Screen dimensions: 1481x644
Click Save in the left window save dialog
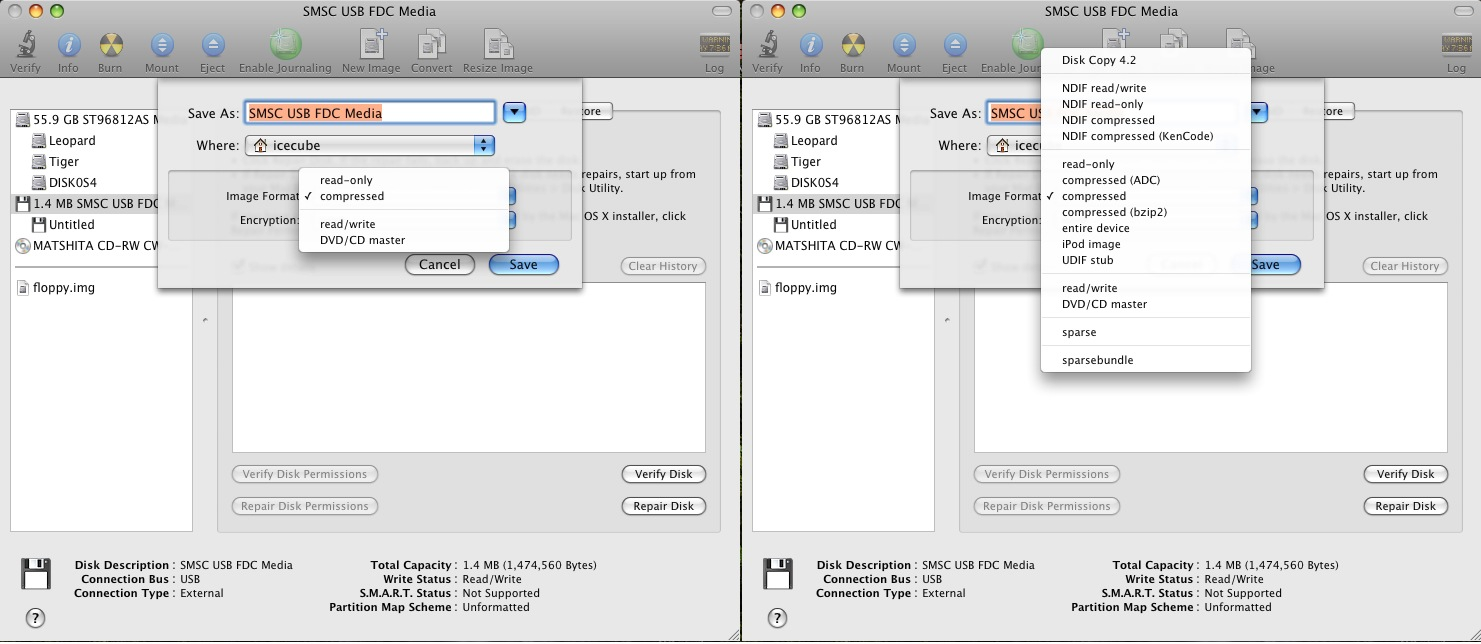pos(523,265)
